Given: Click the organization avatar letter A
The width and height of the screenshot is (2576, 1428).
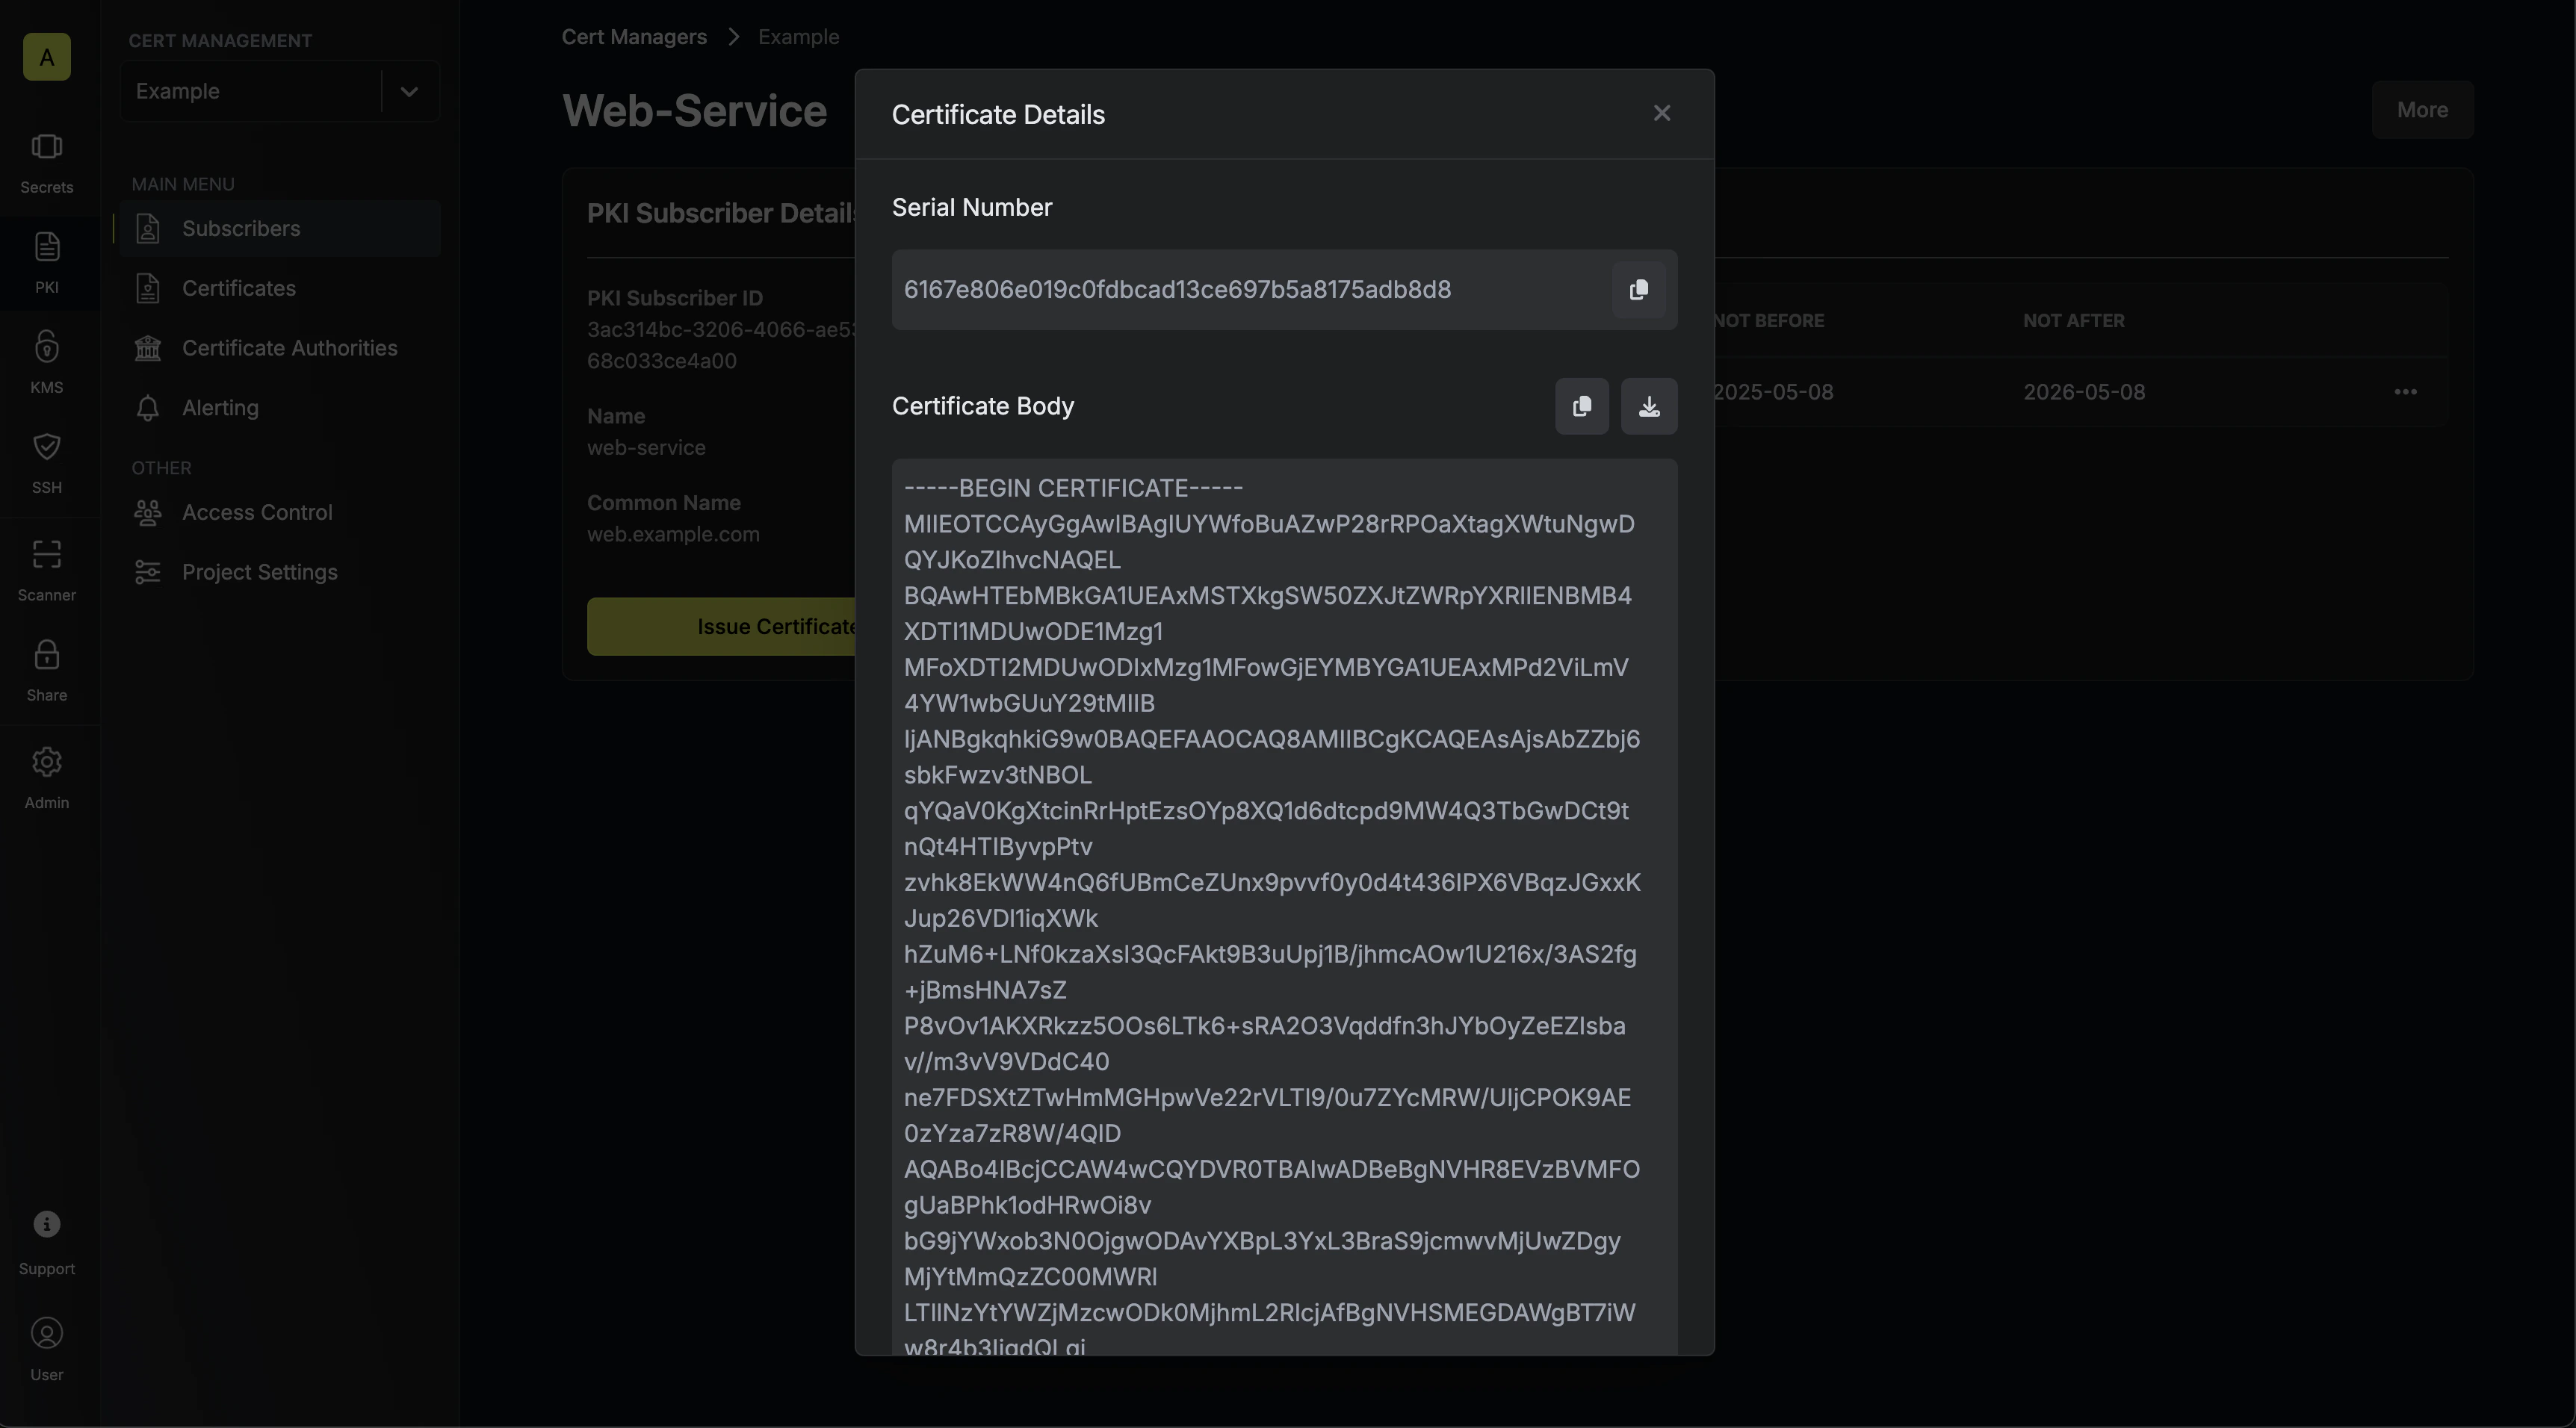Looking at the screenshot, I should (x=46, y=57).
